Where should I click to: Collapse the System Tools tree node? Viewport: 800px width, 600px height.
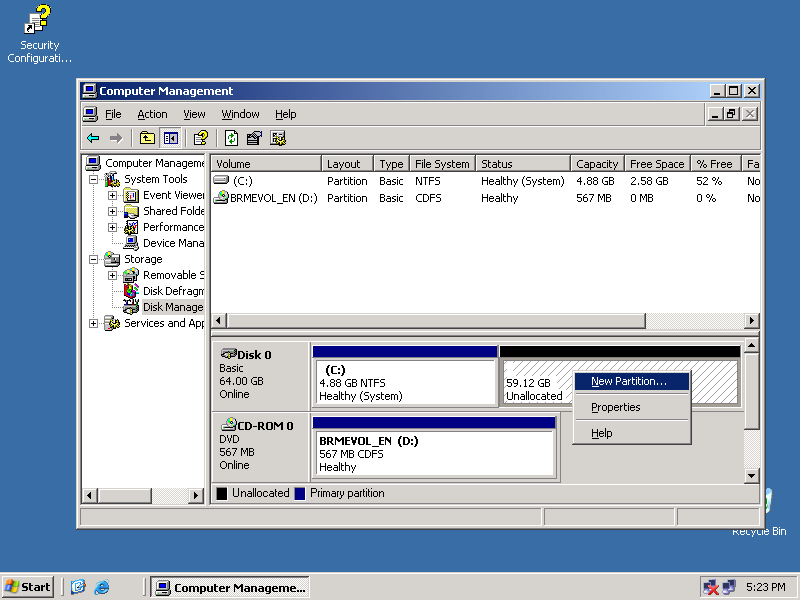pos(93,179)
